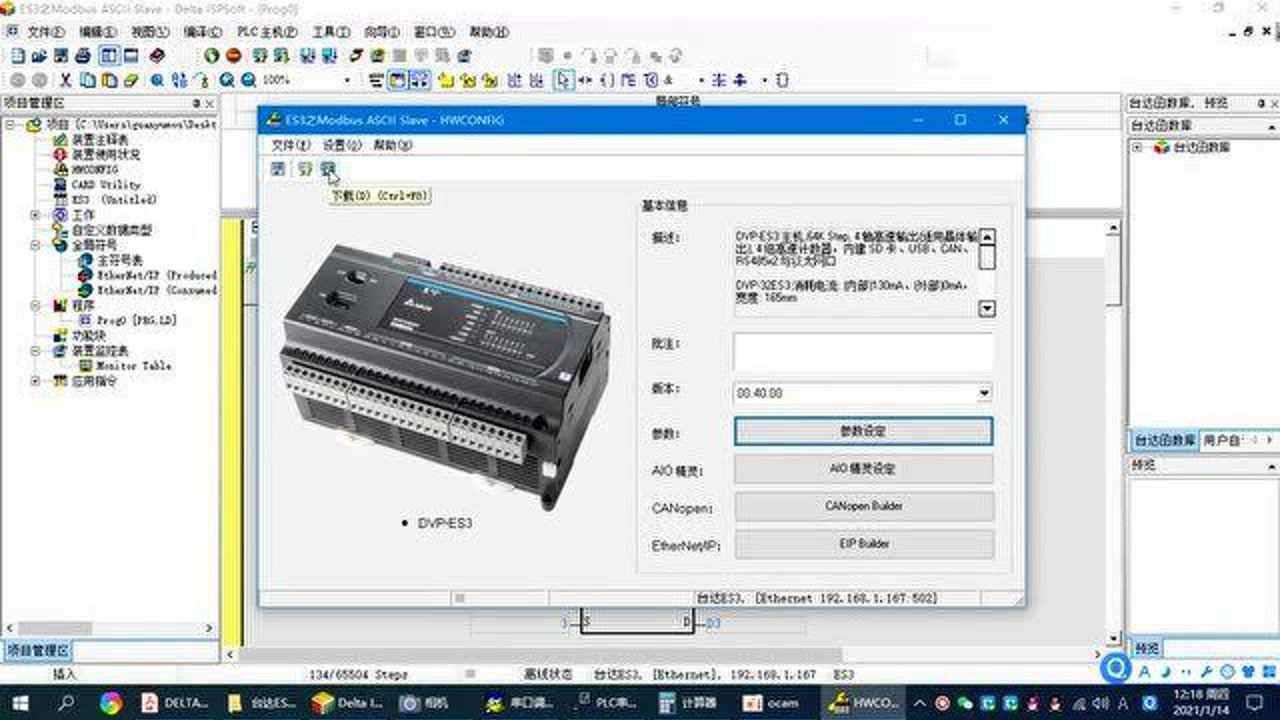The width and height of the screenshot is (1280, 720).
Task: Open the 100% zoom level dropdown
Action: click(x=347, y=79)
